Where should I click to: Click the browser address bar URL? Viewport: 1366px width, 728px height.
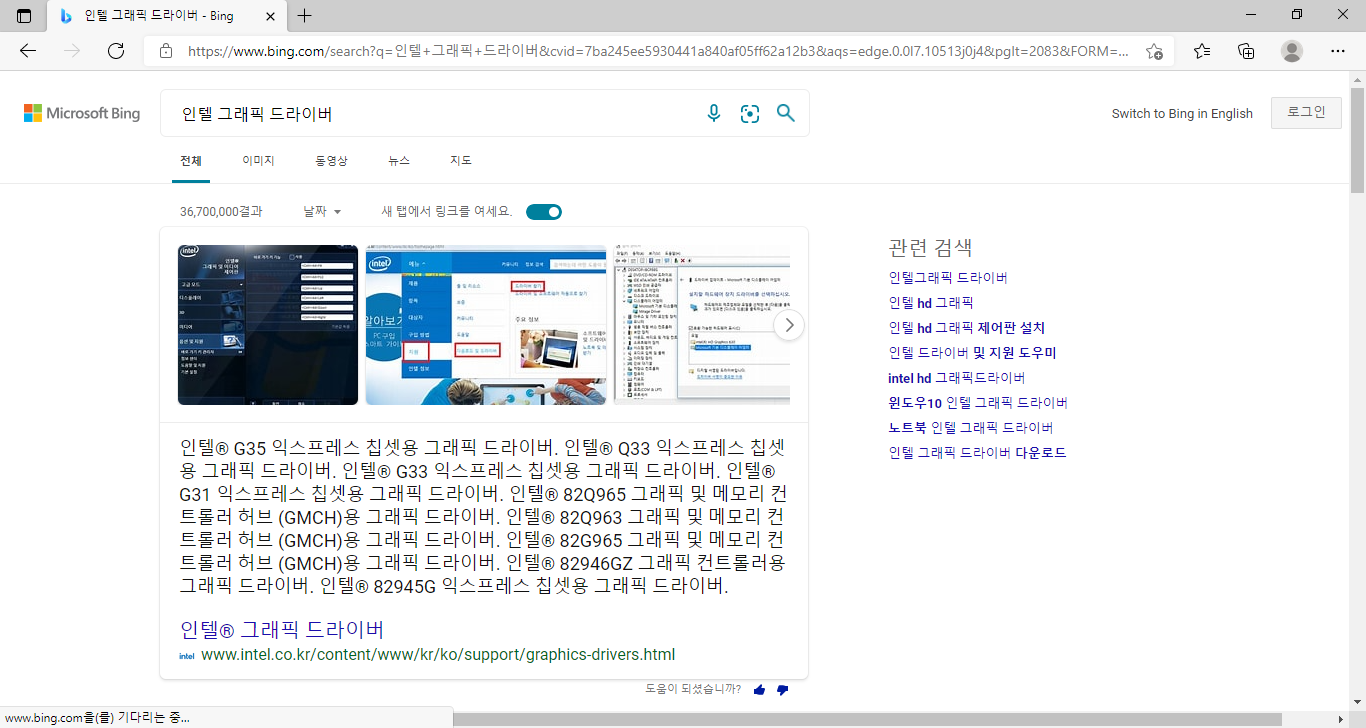pyautogui.click(x=658, y=51)
